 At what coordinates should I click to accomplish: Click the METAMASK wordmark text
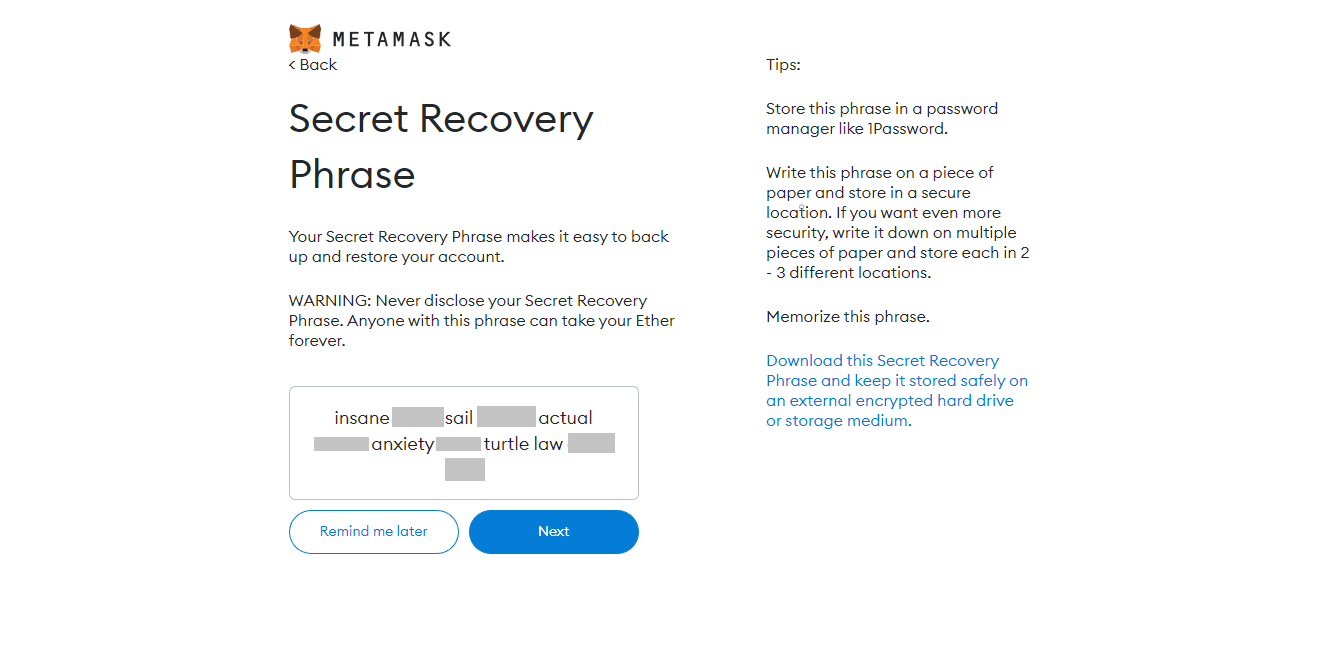[391, 40]
